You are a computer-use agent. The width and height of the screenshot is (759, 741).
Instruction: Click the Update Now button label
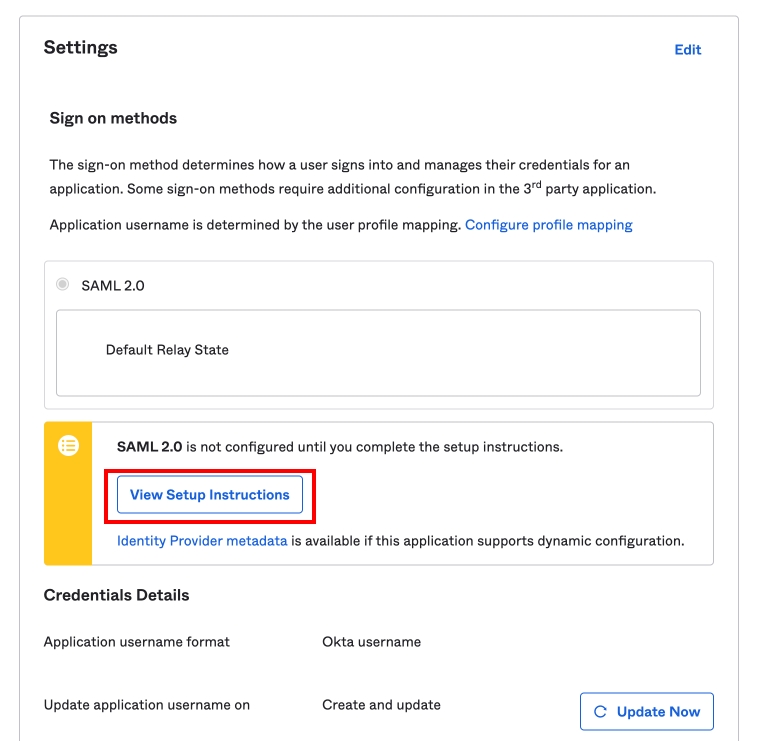(x=658, y=712)
